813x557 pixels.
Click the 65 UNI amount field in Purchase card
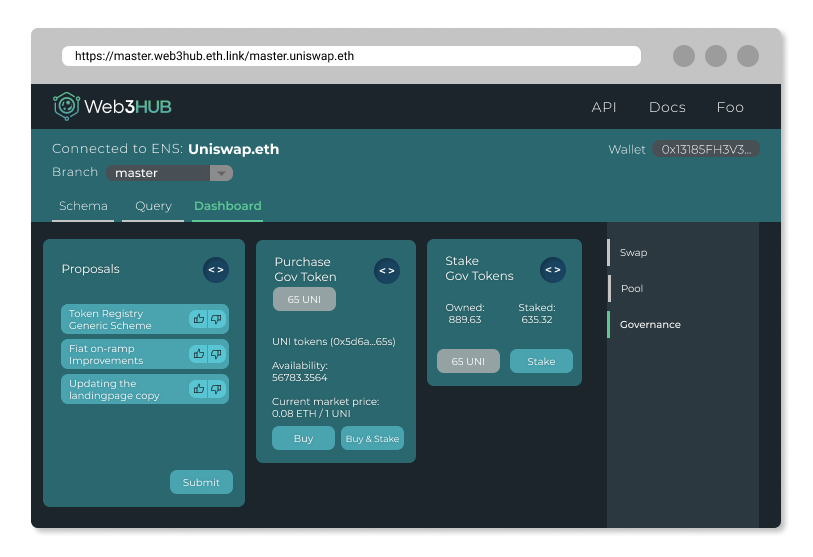(x=304, y=299)
